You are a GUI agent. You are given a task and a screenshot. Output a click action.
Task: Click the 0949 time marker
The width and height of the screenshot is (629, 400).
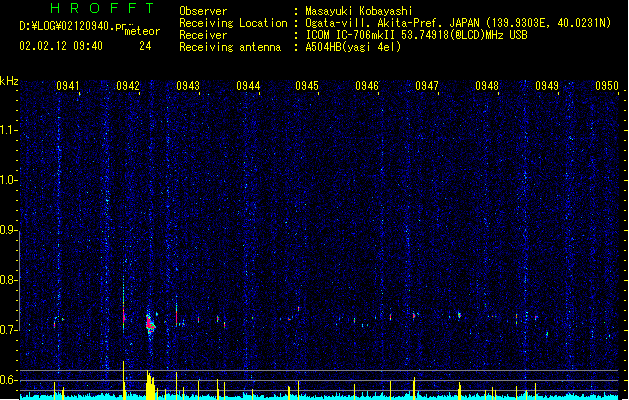click(547, 86)
